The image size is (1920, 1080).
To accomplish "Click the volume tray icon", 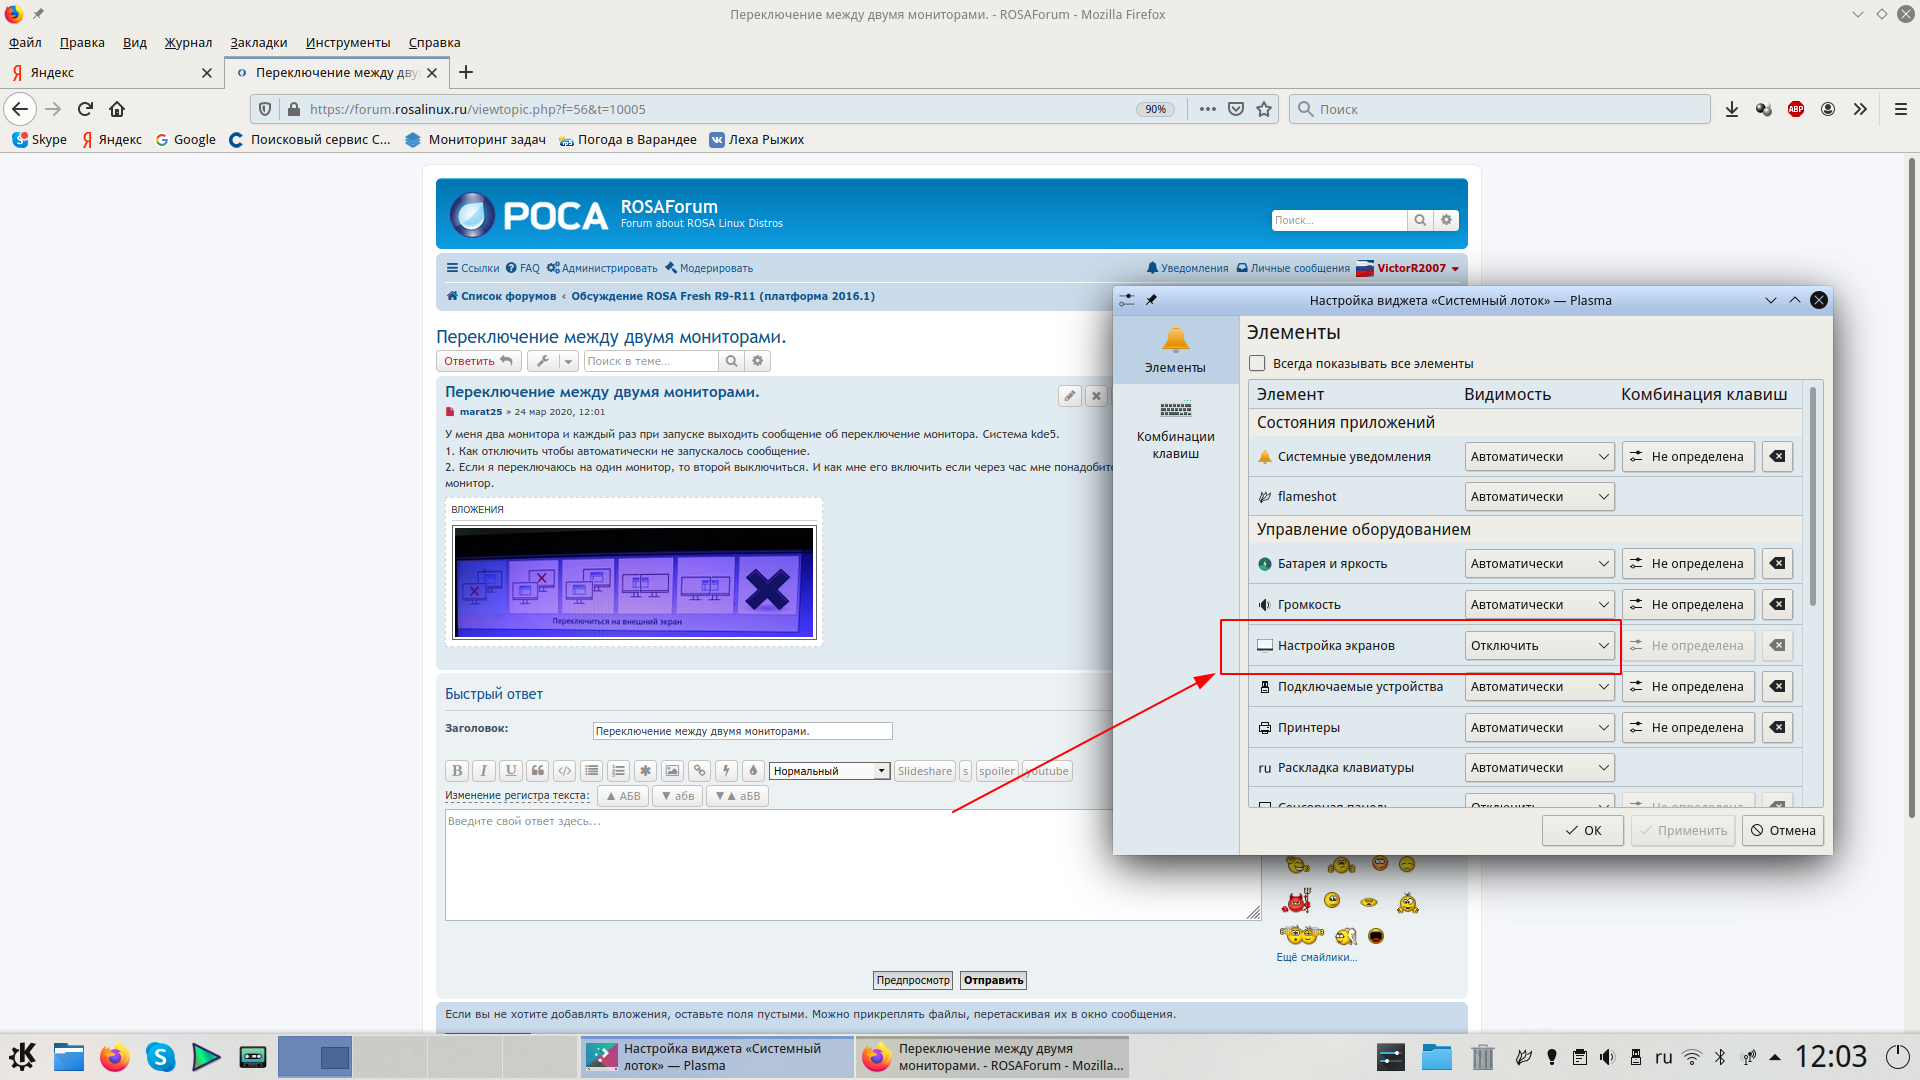I will click(1607, 1057).
